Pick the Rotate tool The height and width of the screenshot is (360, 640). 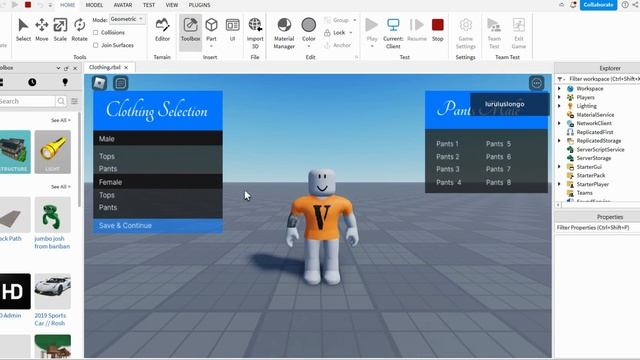(x=79, y=29)
